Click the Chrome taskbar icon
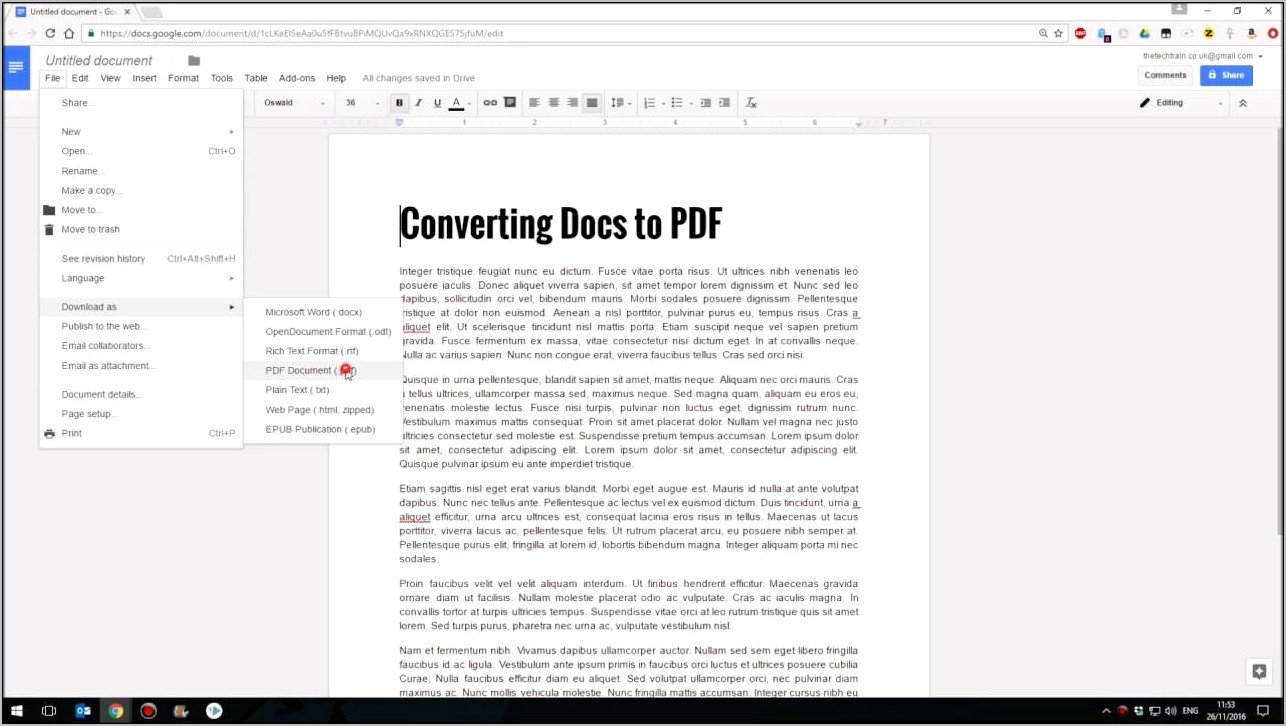 pos(116,711)
